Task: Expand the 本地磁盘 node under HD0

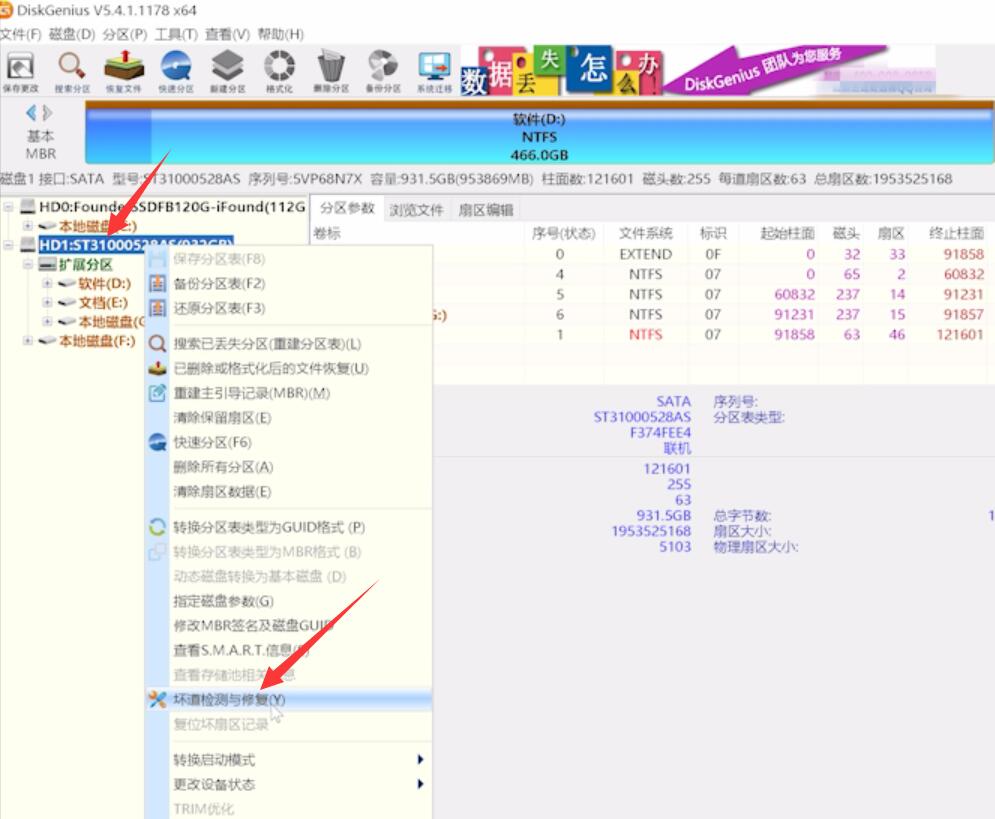Action: (28, 225)
